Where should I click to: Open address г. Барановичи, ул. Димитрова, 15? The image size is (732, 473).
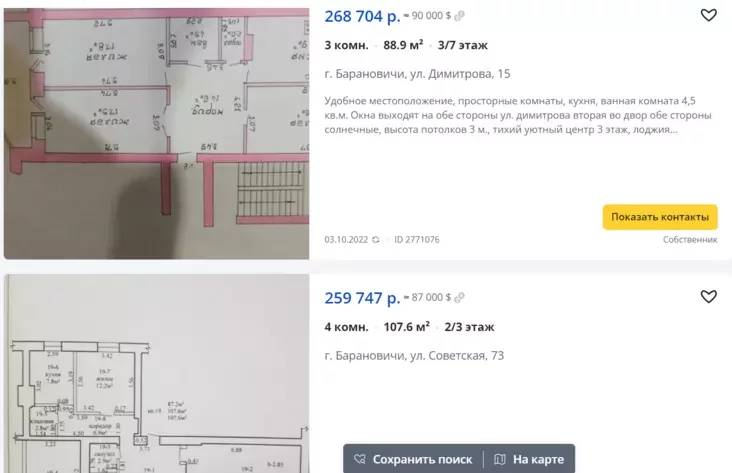pos(417,74)
